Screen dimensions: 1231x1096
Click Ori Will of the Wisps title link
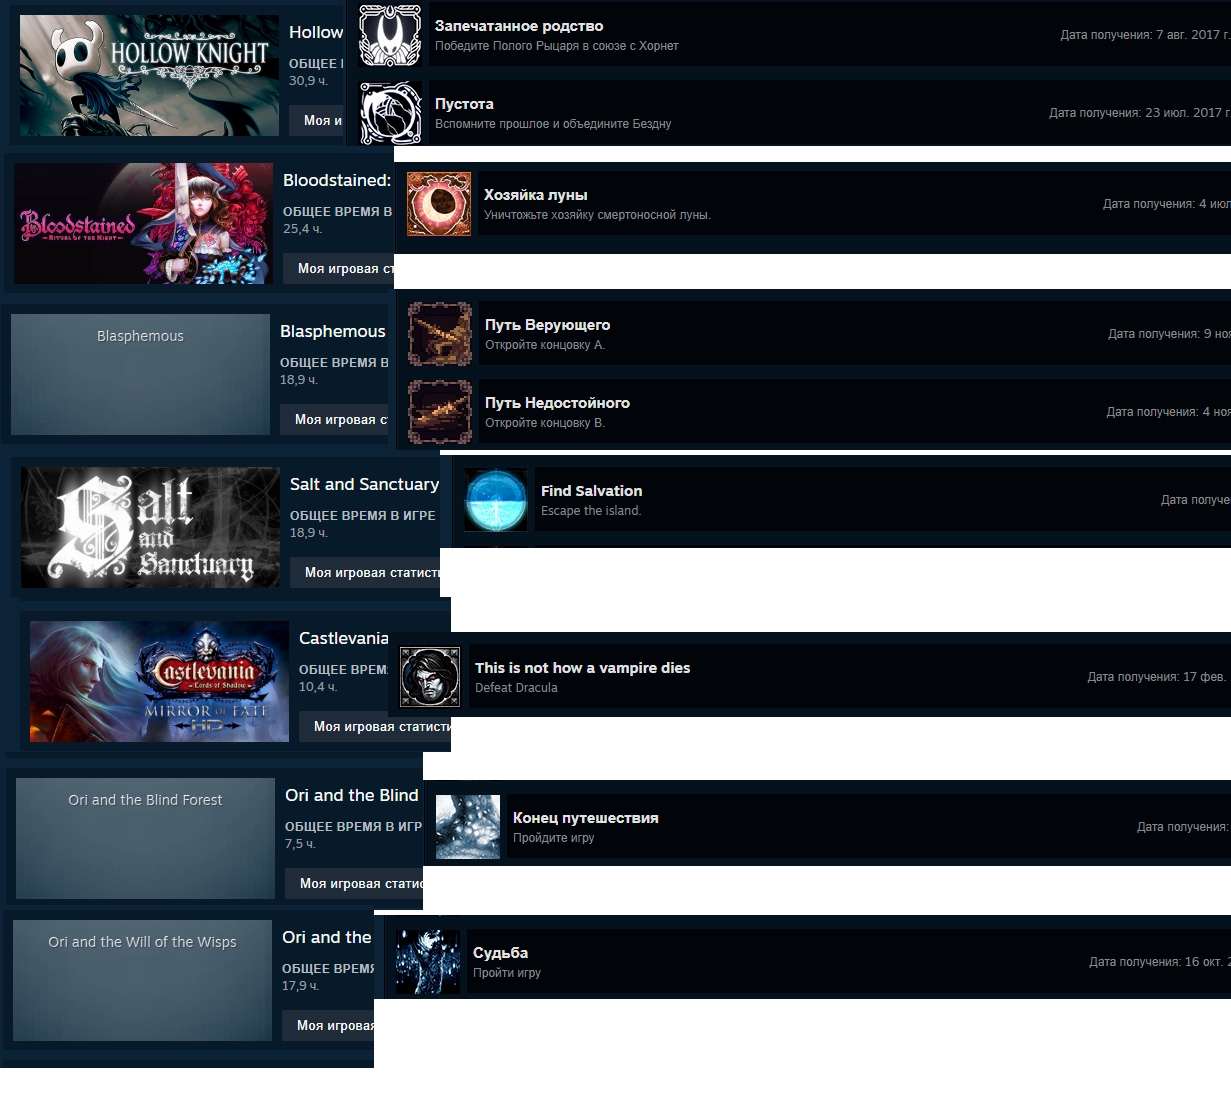[x=327, y=937]
